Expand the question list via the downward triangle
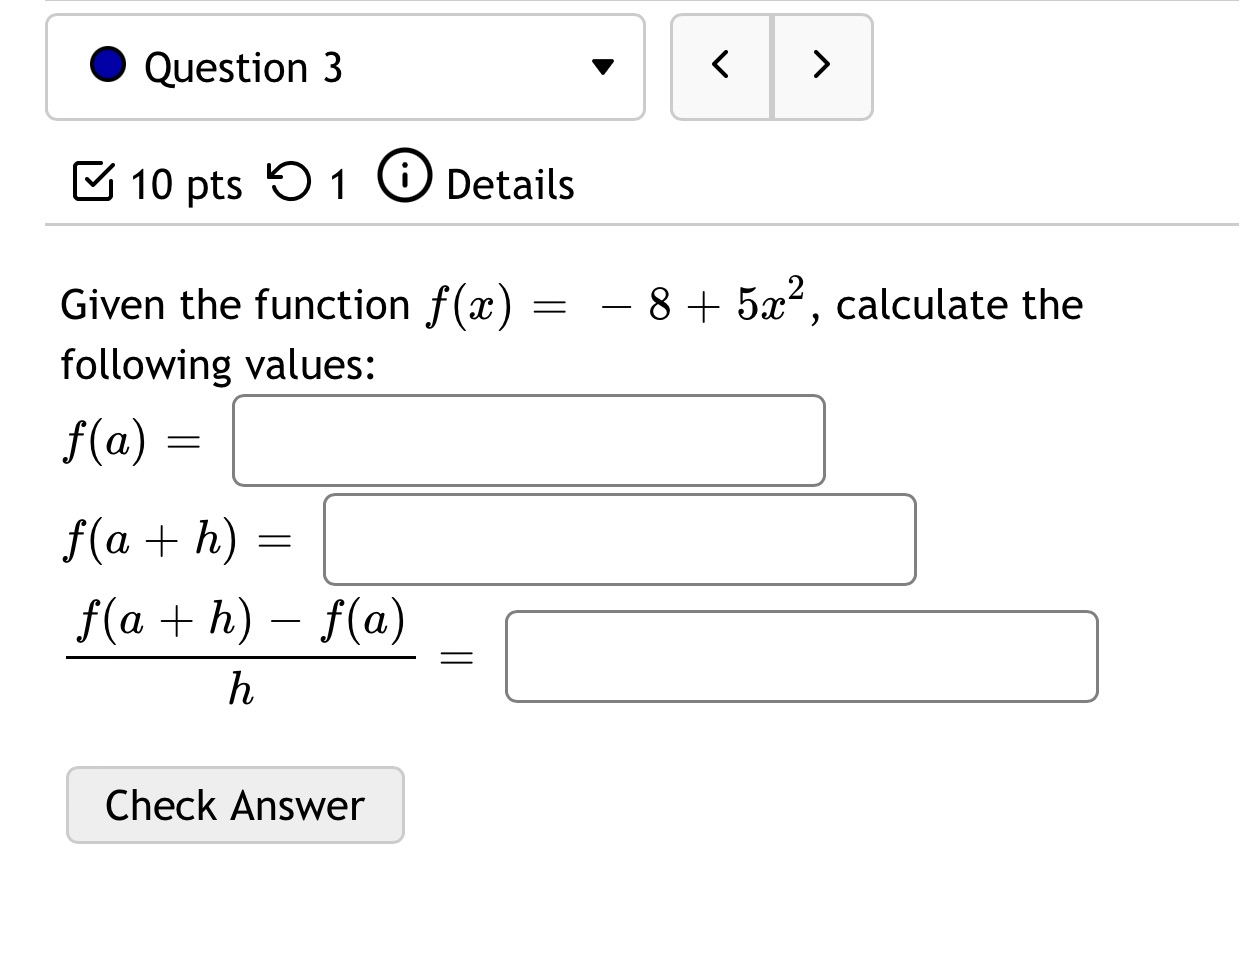 coord(604,67)
